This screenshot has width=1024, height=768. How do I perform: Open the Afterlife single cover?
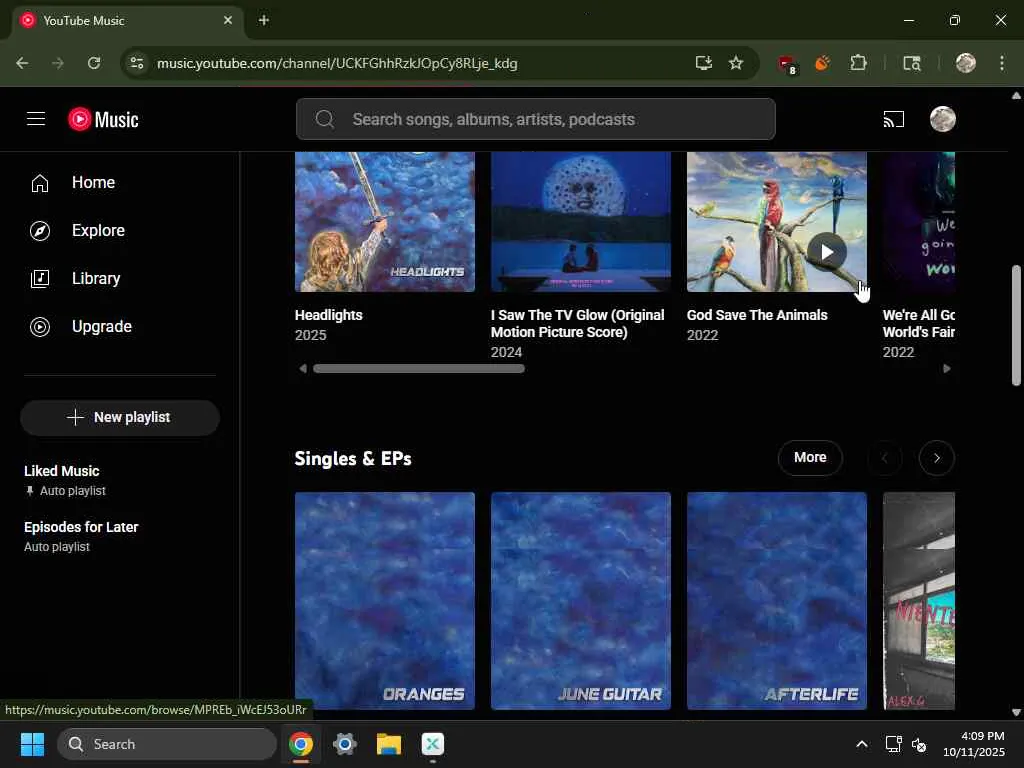click(776, 601)
